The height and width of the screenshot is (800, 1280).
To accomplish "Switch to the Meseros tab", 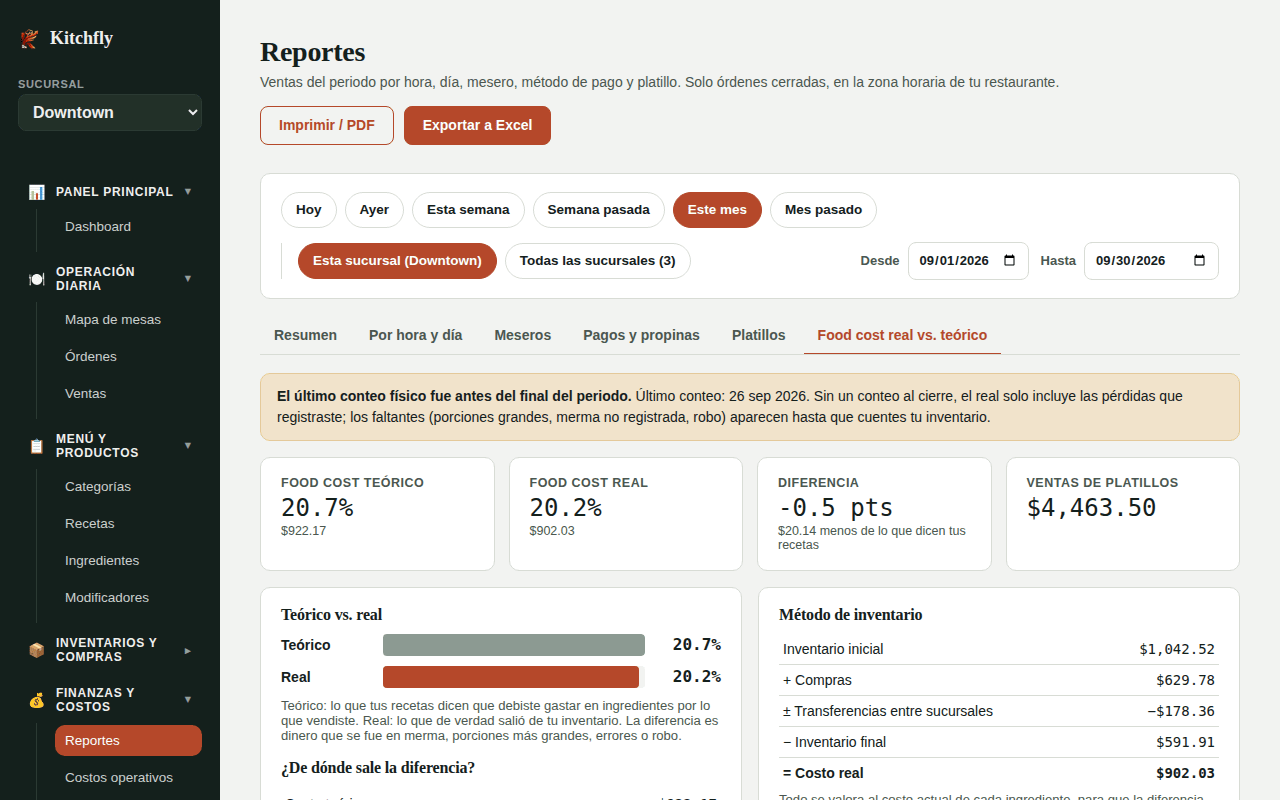I will click(523, 335).
